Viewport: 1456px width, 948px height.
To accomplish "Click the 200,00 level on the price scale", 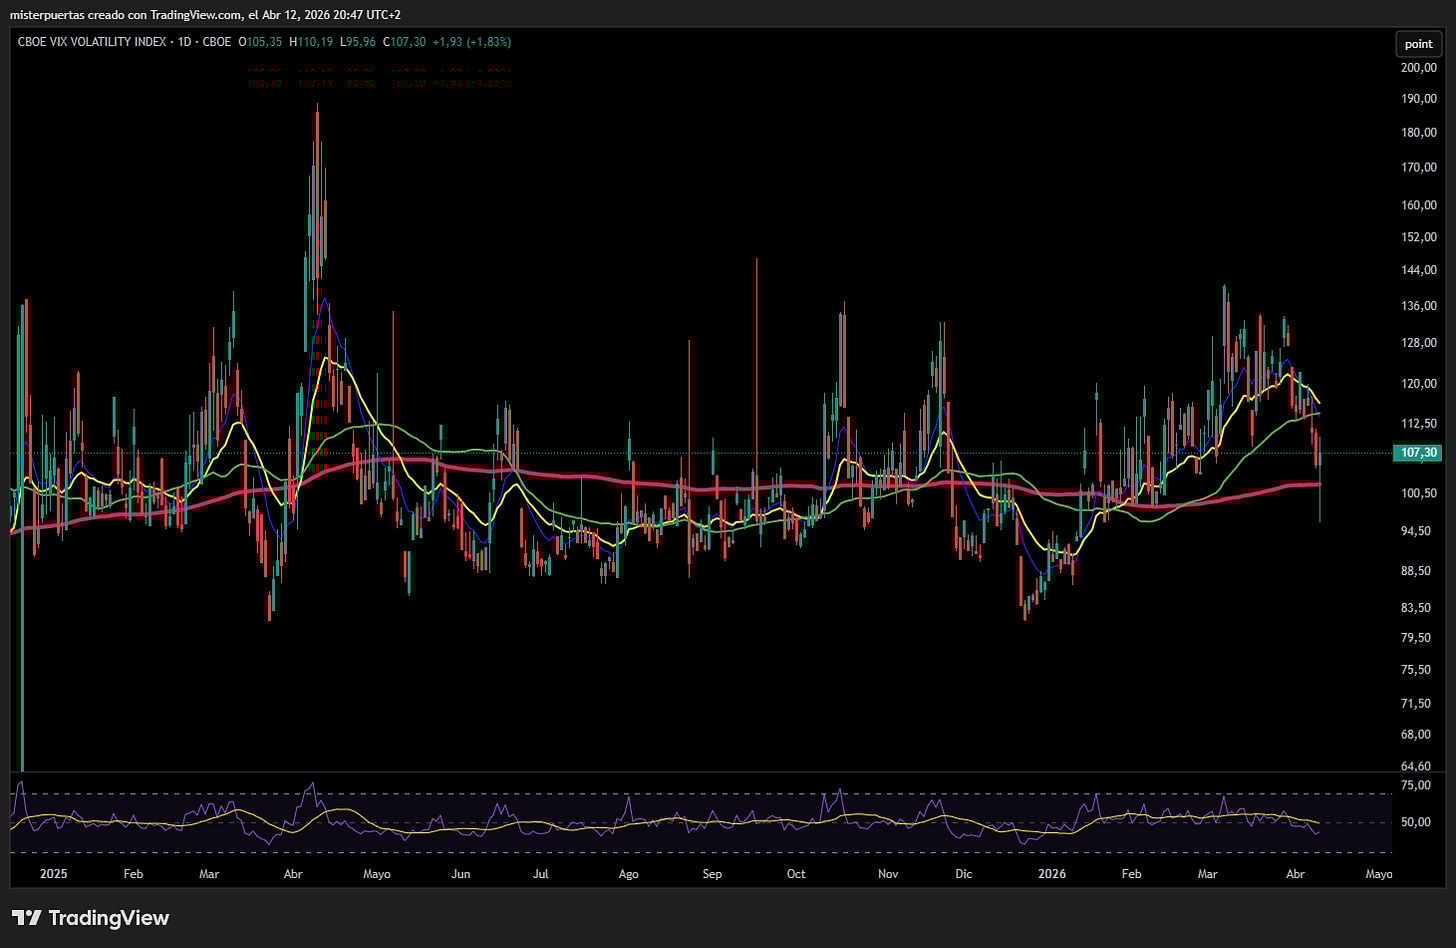I will [1418, 68].
